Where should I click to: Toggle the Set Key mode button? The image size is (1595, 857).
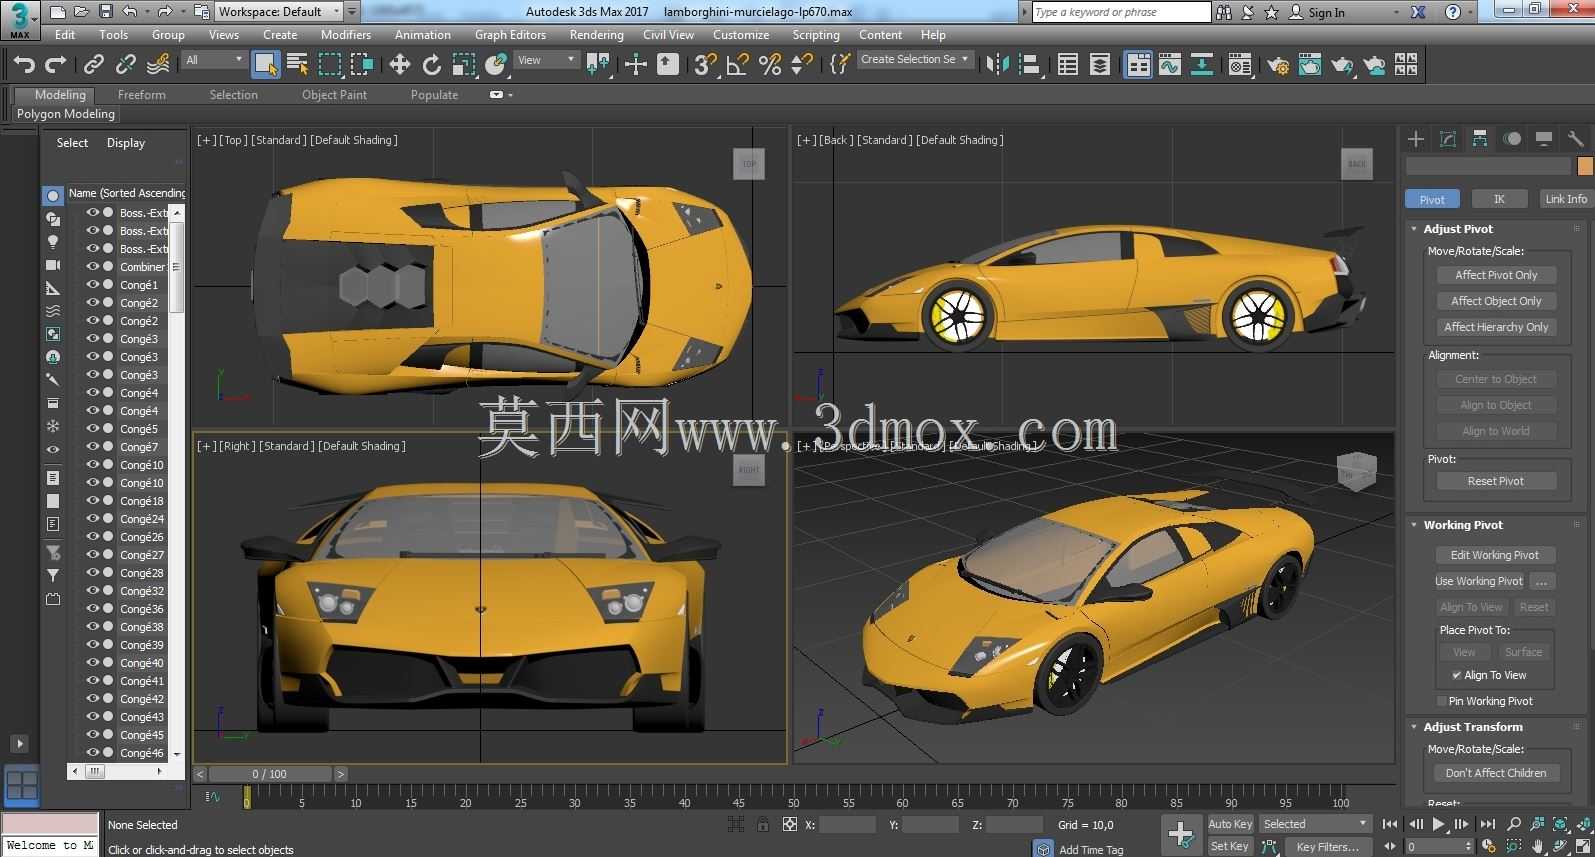1230,846
